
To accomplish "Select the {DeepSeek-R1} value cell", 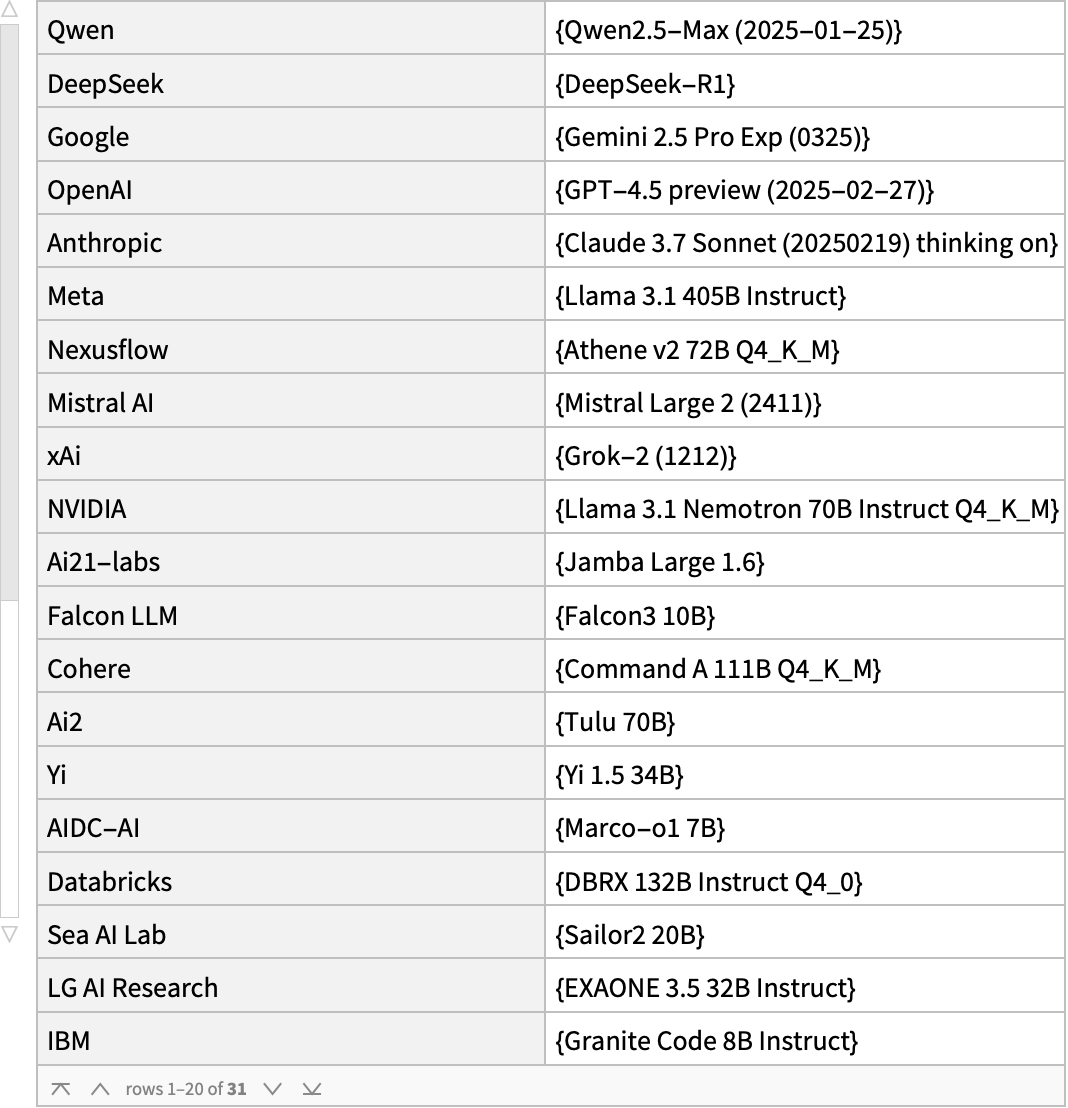I will coord(645,84).
